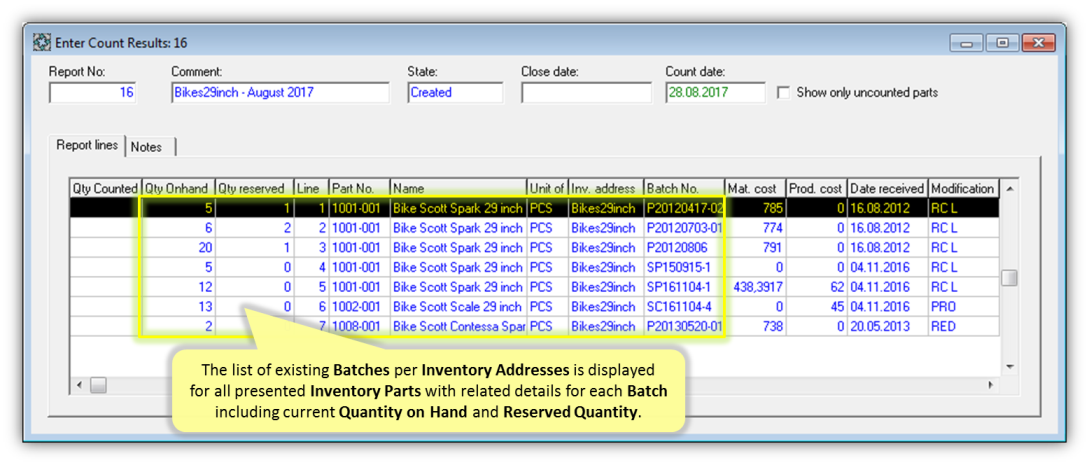Click the grid's vertical scrollbar down arrow
The width and height of the screenshot is (1089, 465).
tap(1010, 366)
